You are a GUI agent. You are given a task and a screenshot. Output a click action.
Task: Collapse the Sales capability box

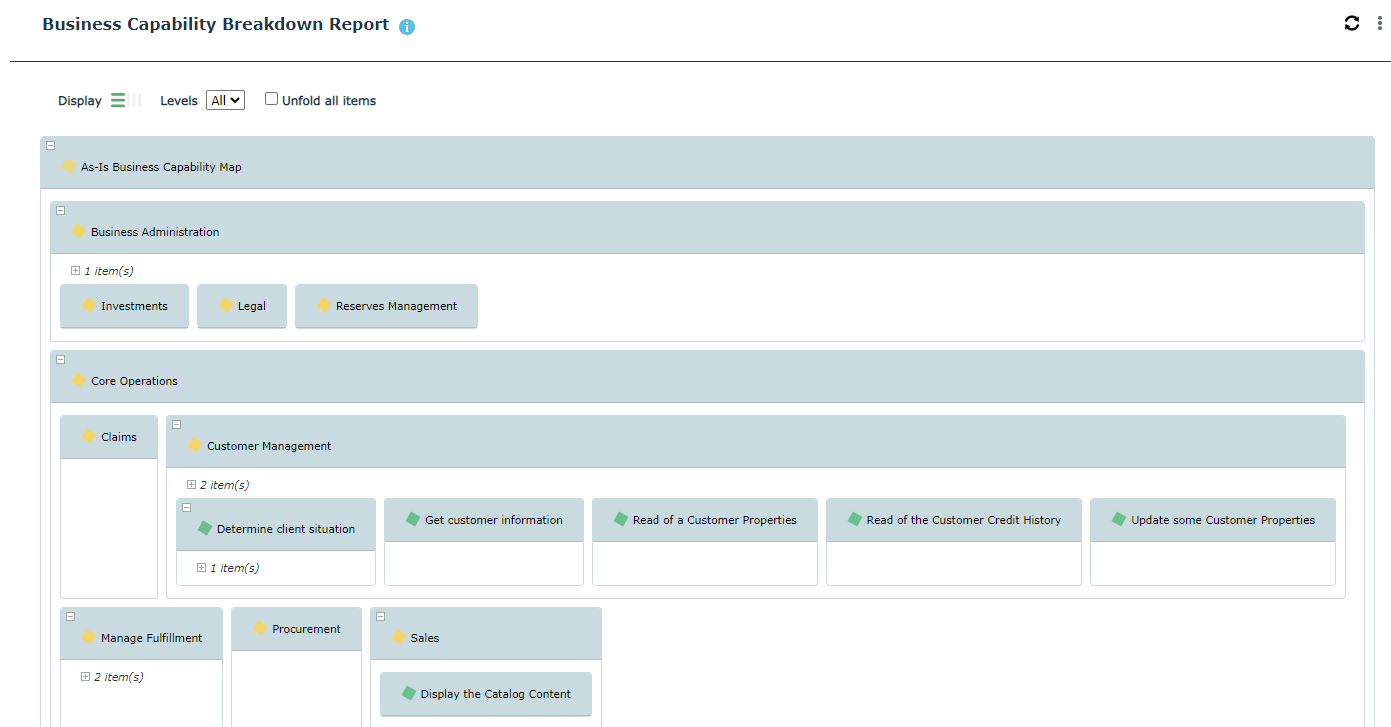tap(381, 617)
